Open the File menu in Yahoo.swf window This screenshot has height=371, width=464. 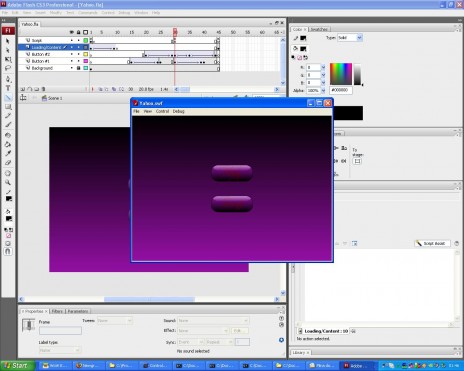[x=136, y=111]
